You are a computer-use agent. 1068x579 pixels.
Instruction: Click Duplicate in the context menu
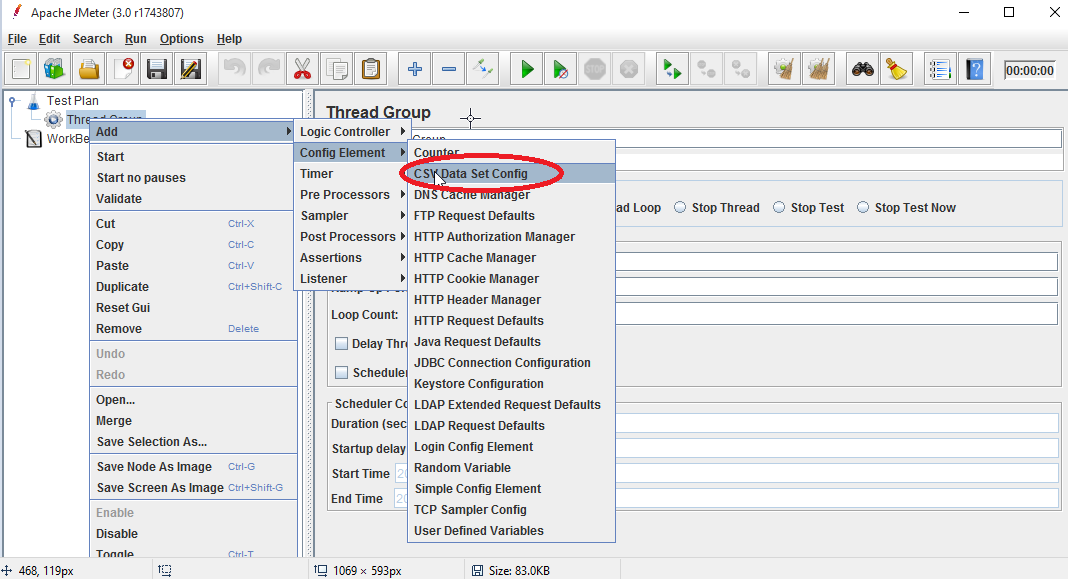193,287
